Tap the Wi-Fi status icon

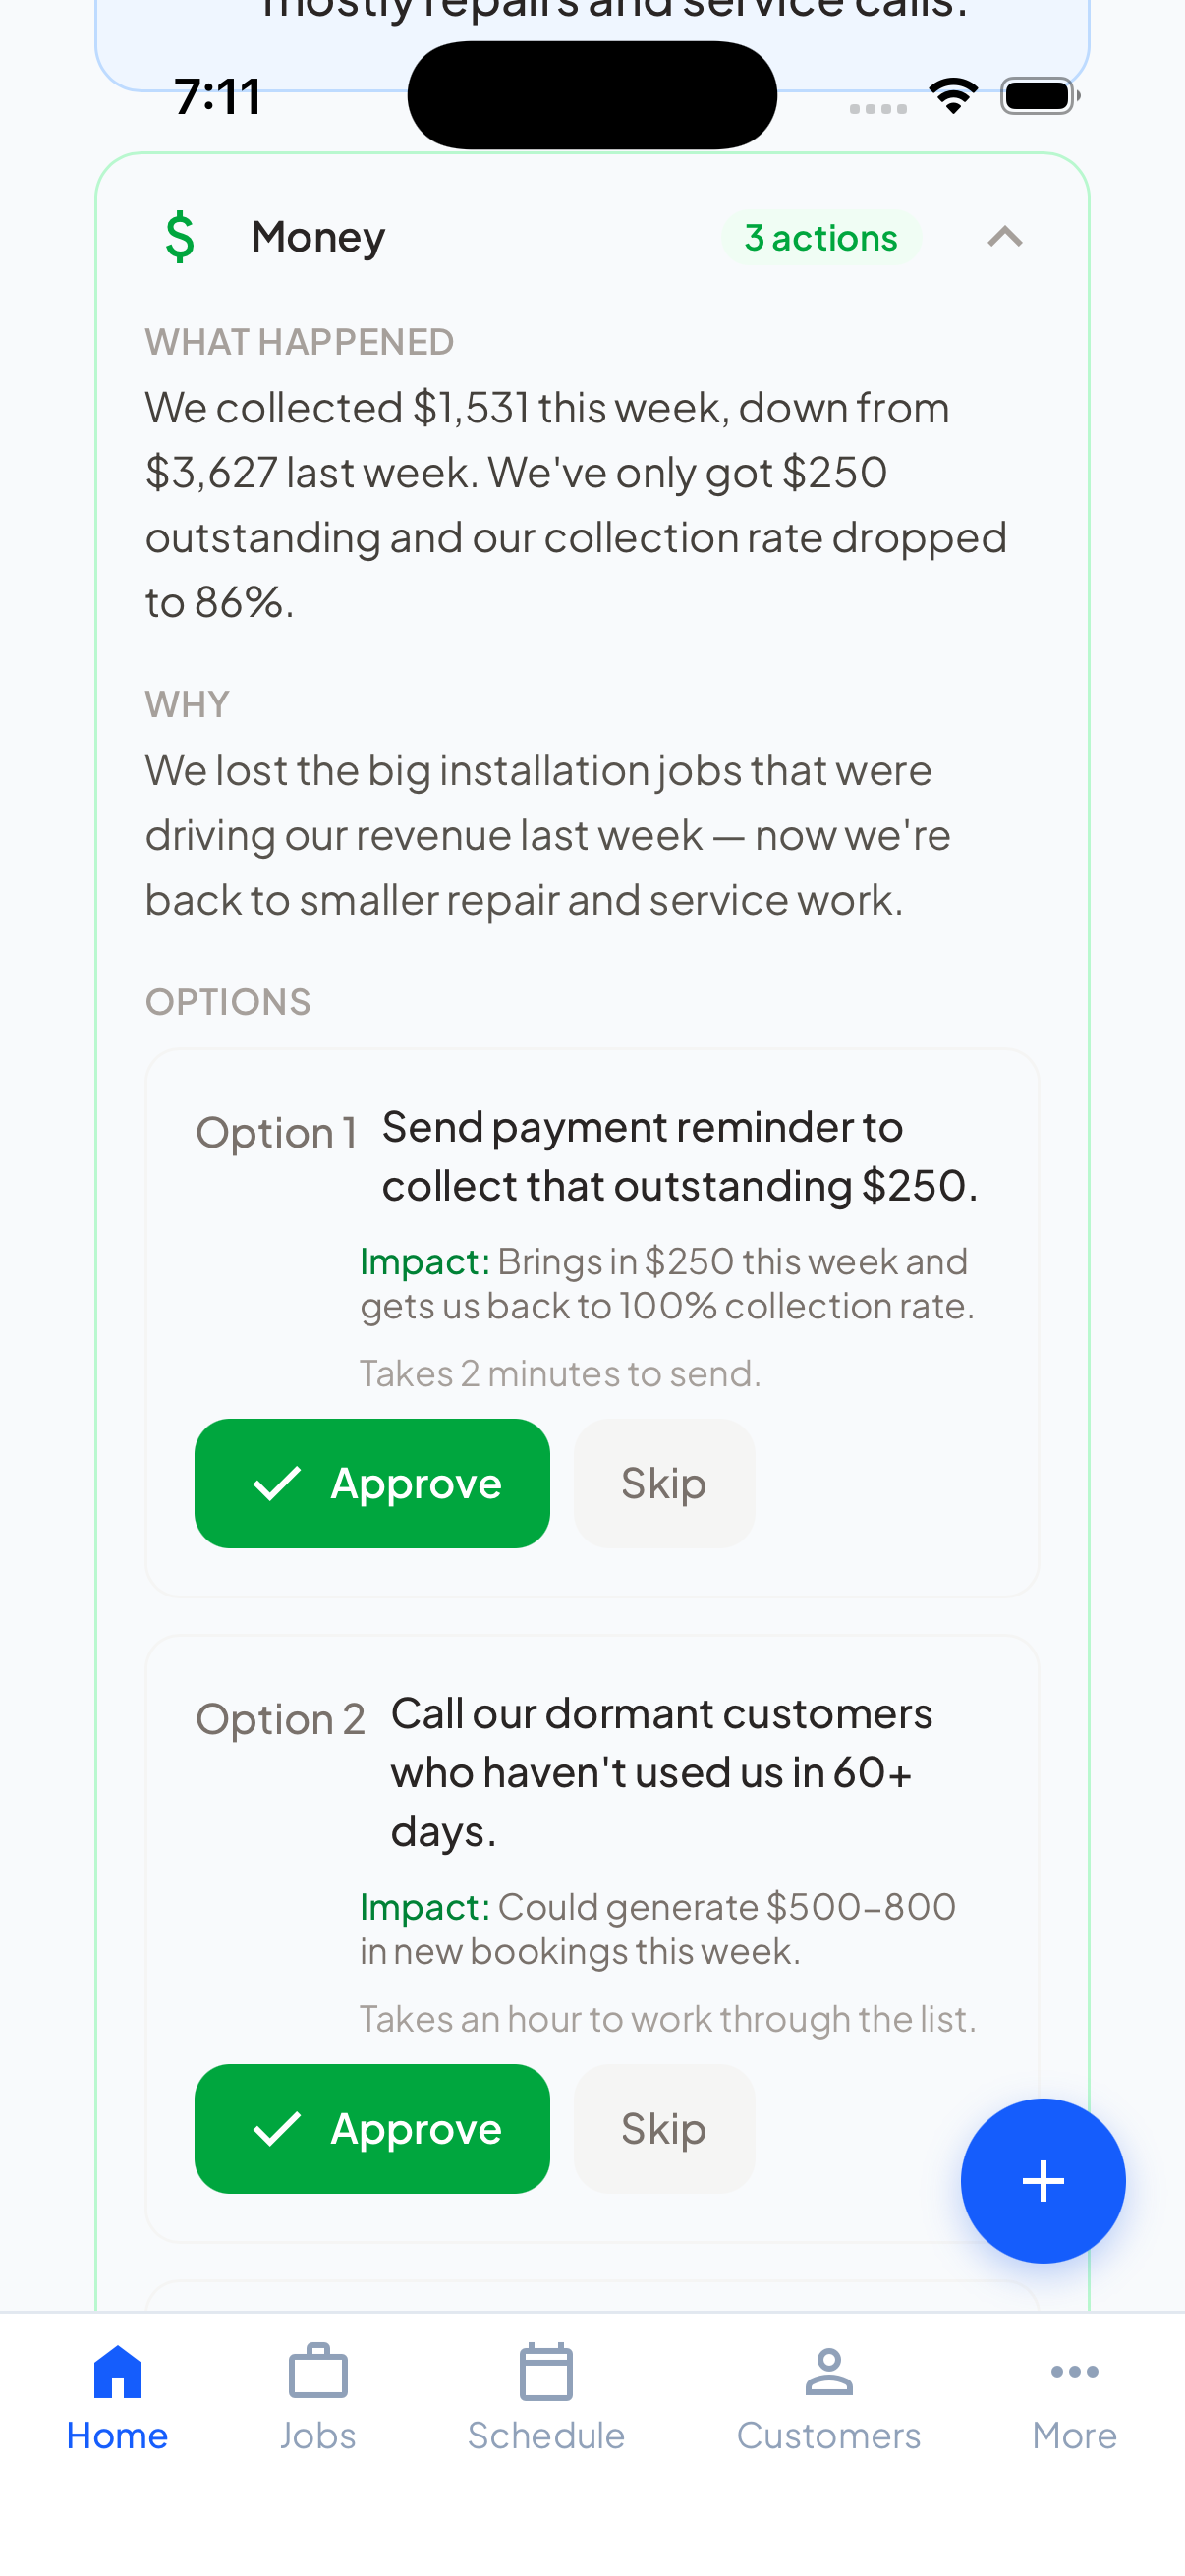(953, 96)
